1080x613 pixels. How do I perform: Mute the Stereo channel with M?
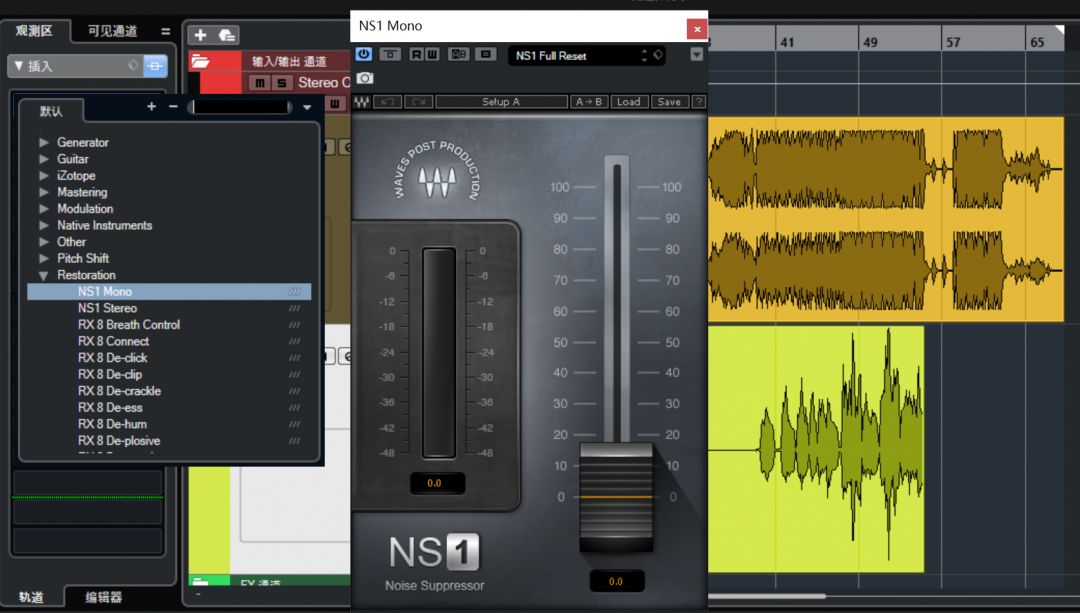coord(260,83)
